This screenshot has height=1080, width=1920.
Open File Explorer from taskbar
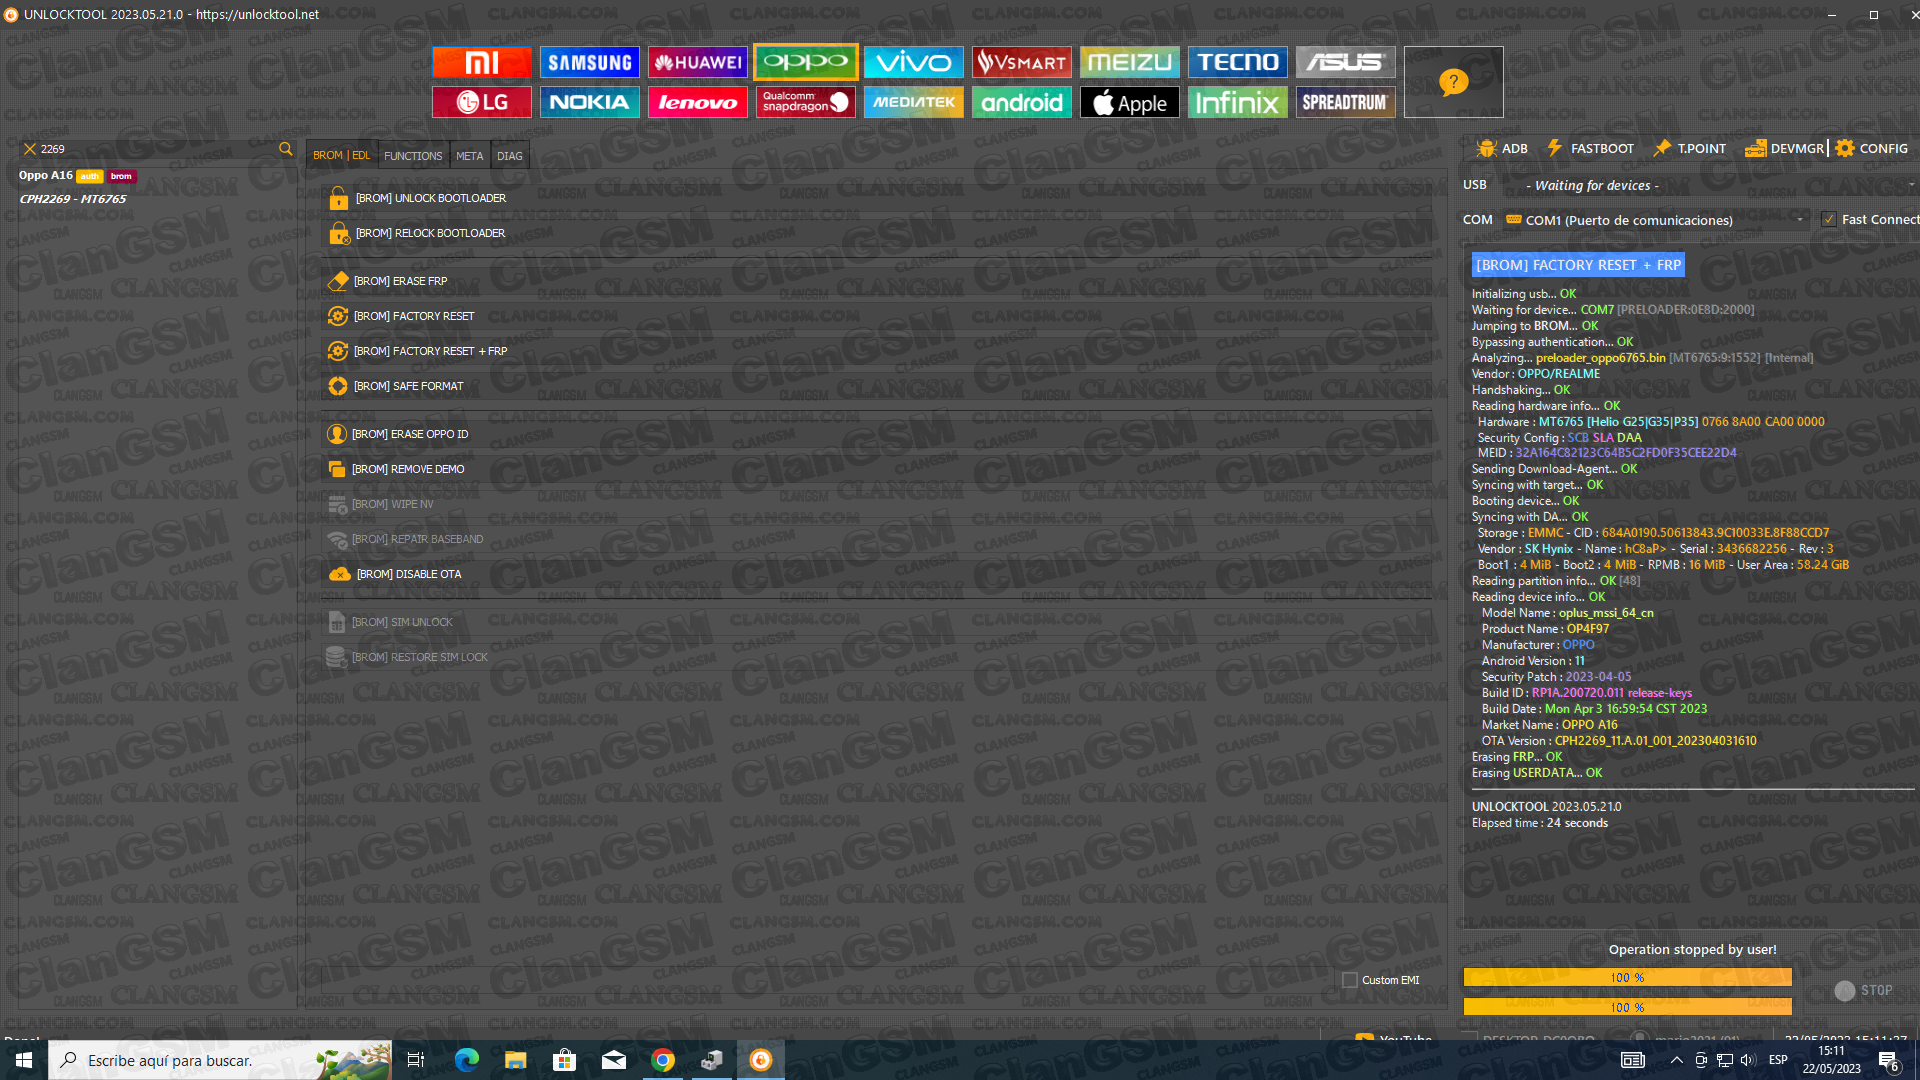[516, 1060]
